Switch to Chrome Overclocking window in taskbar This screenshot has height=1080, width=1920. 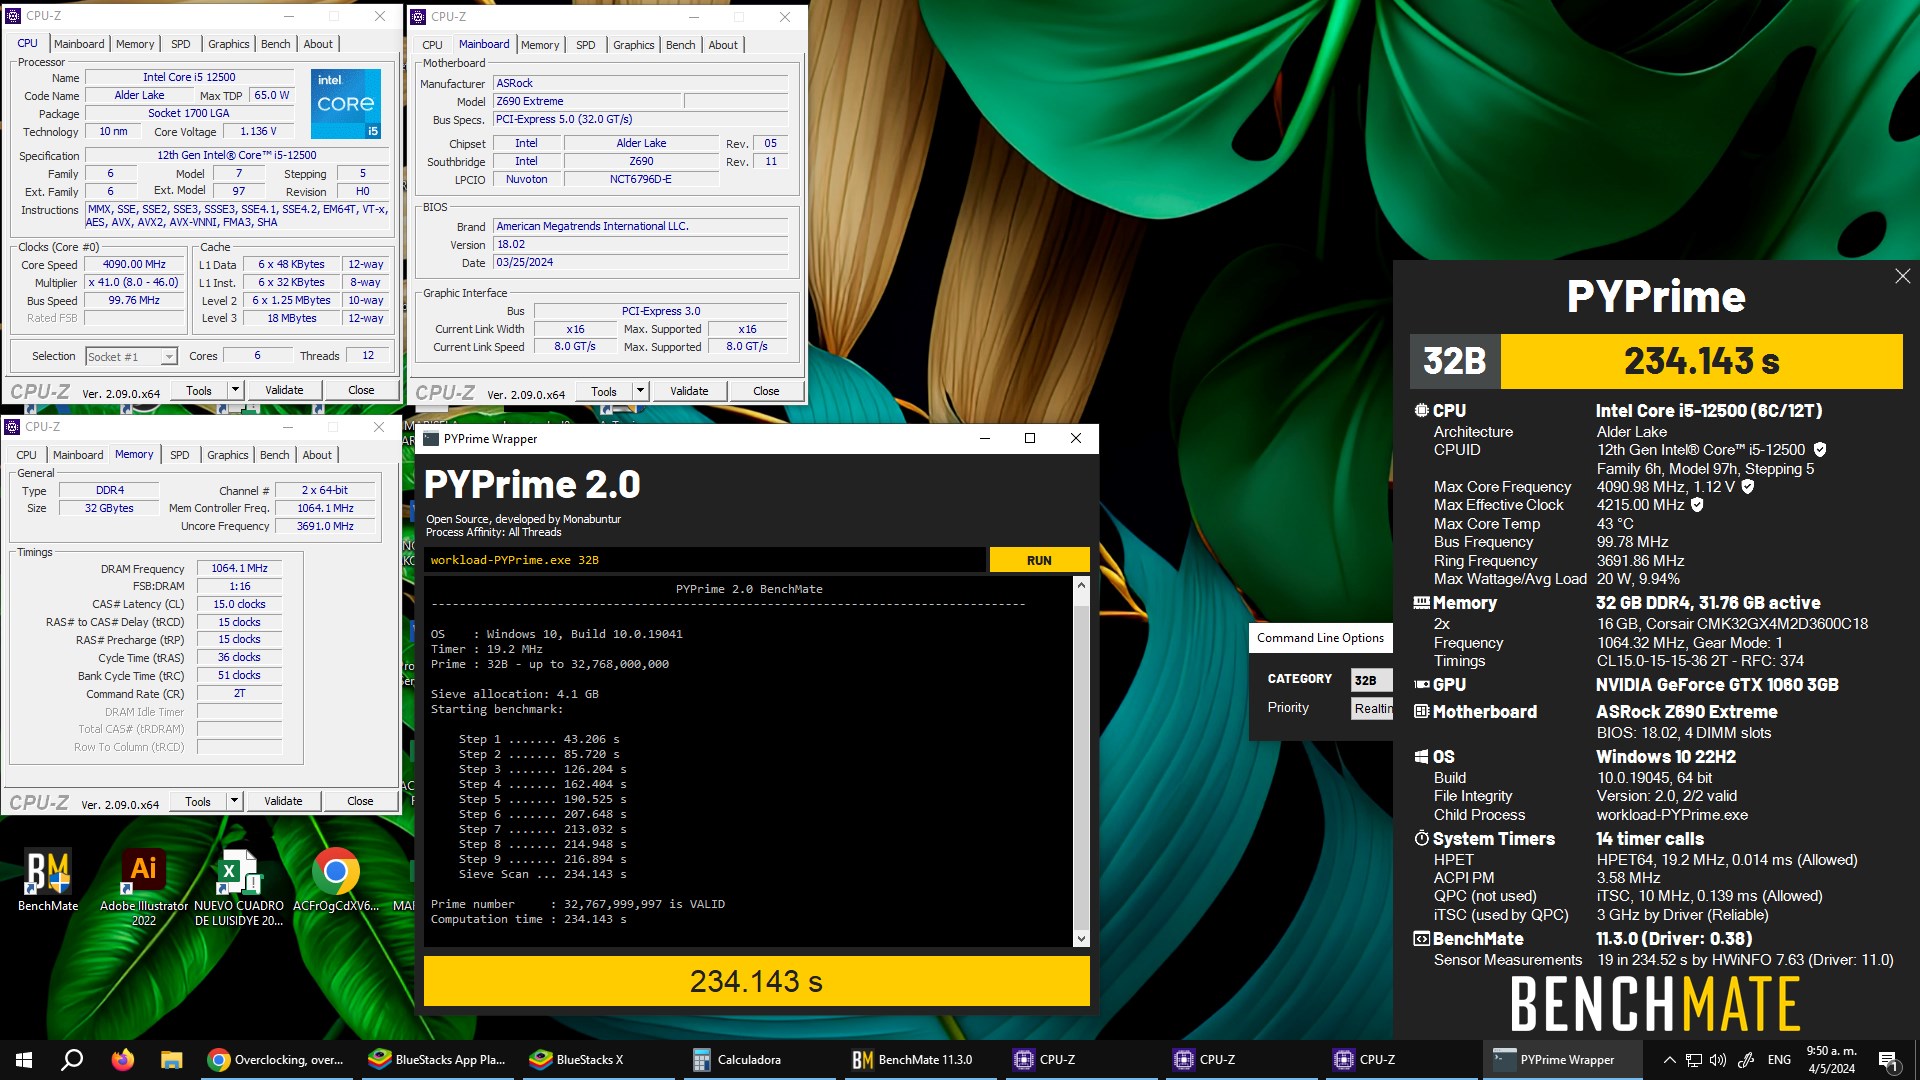click(277, 1060)
